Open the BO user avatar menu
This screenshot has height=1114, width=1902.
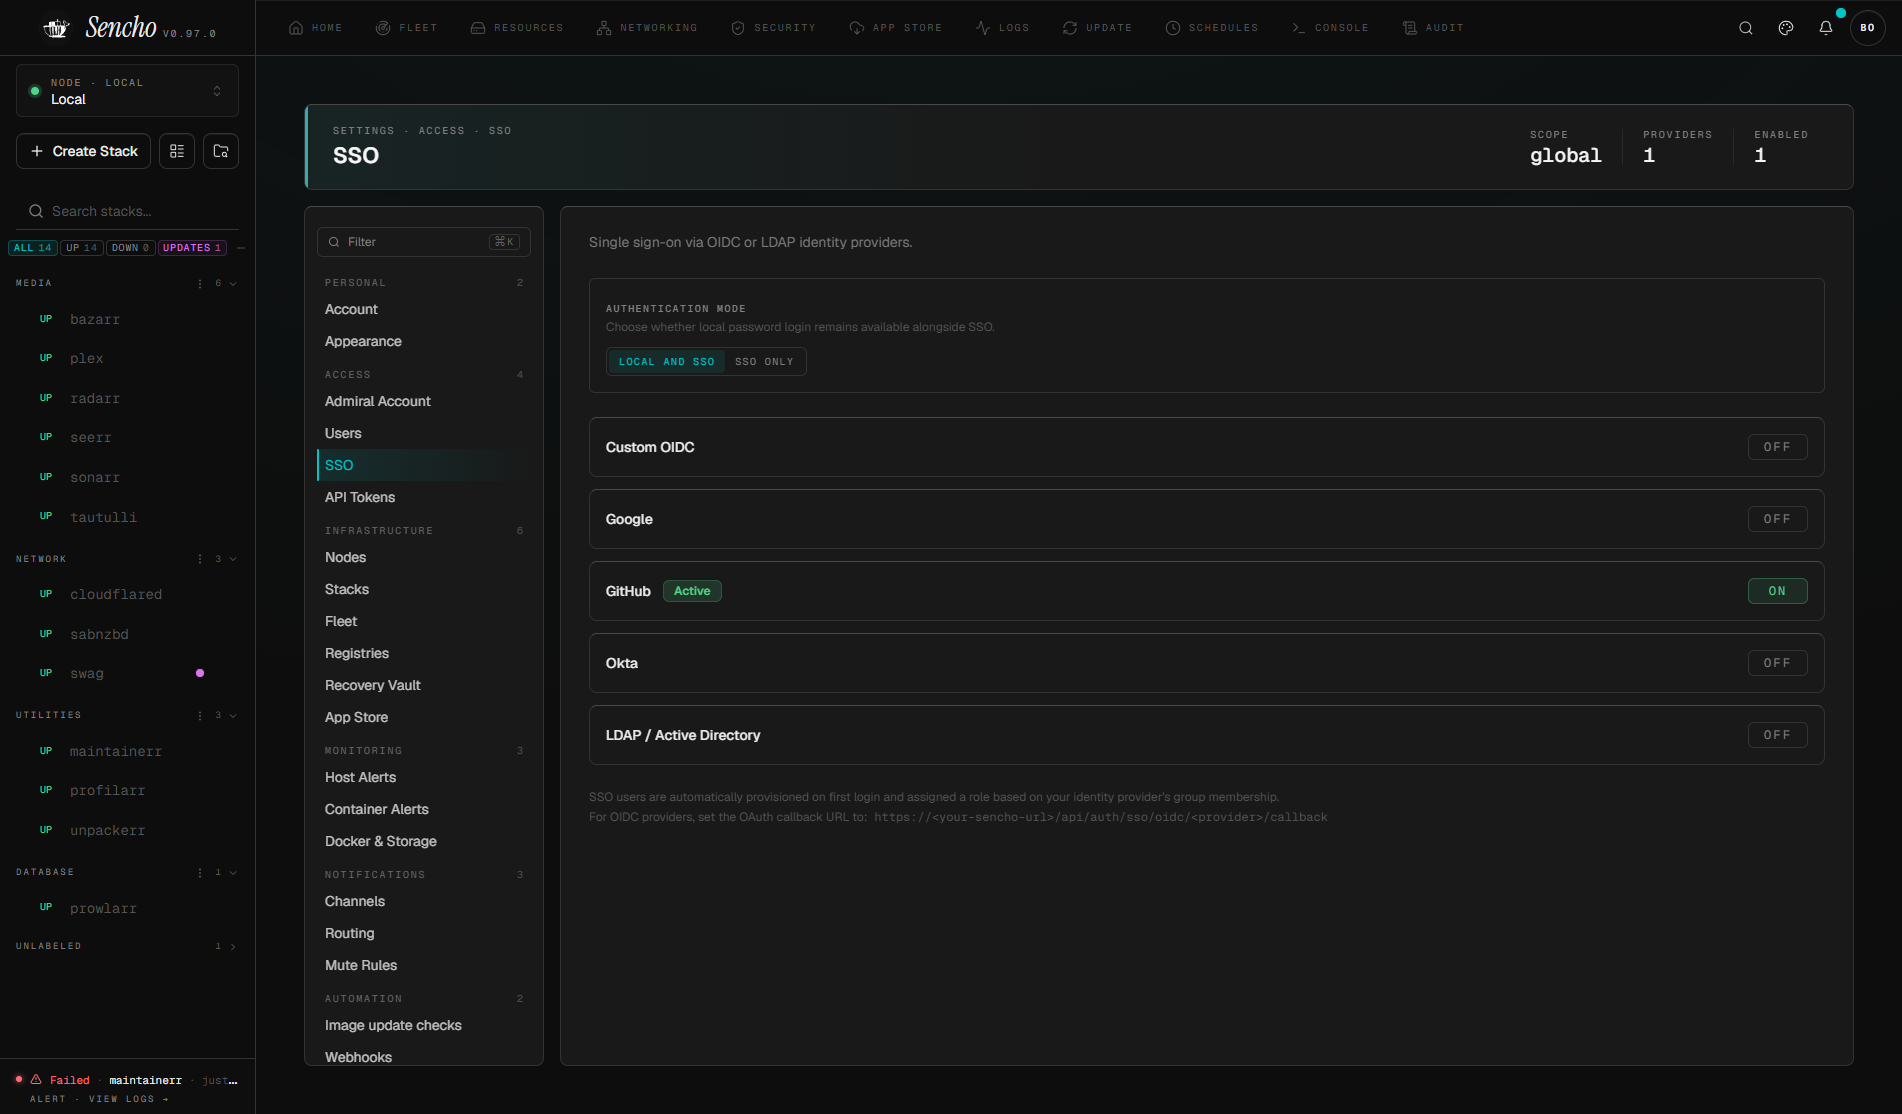pyautogui.click(x=1867, y=28)
